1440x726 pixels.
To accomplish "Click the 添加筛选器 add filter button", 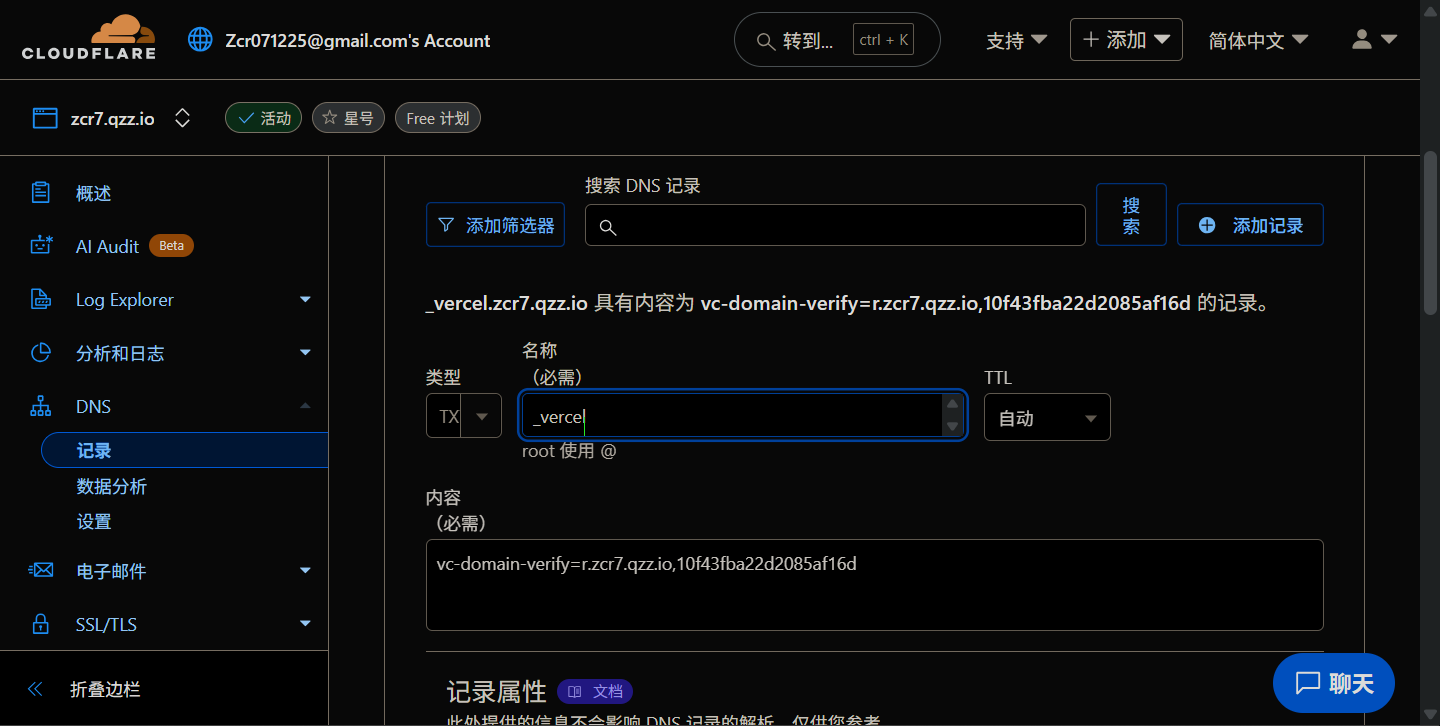I will pyautogui.click(x=495, y=225).
